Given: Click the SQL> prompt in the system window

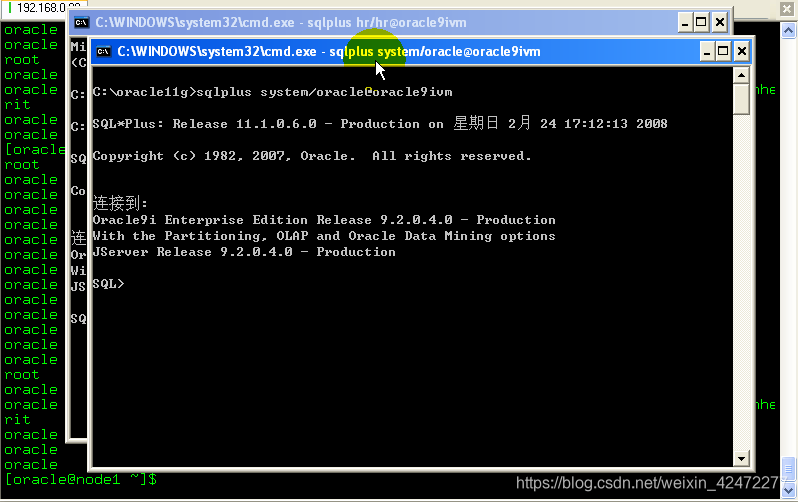Looking at the screenshot, I should tap(108, 284).
